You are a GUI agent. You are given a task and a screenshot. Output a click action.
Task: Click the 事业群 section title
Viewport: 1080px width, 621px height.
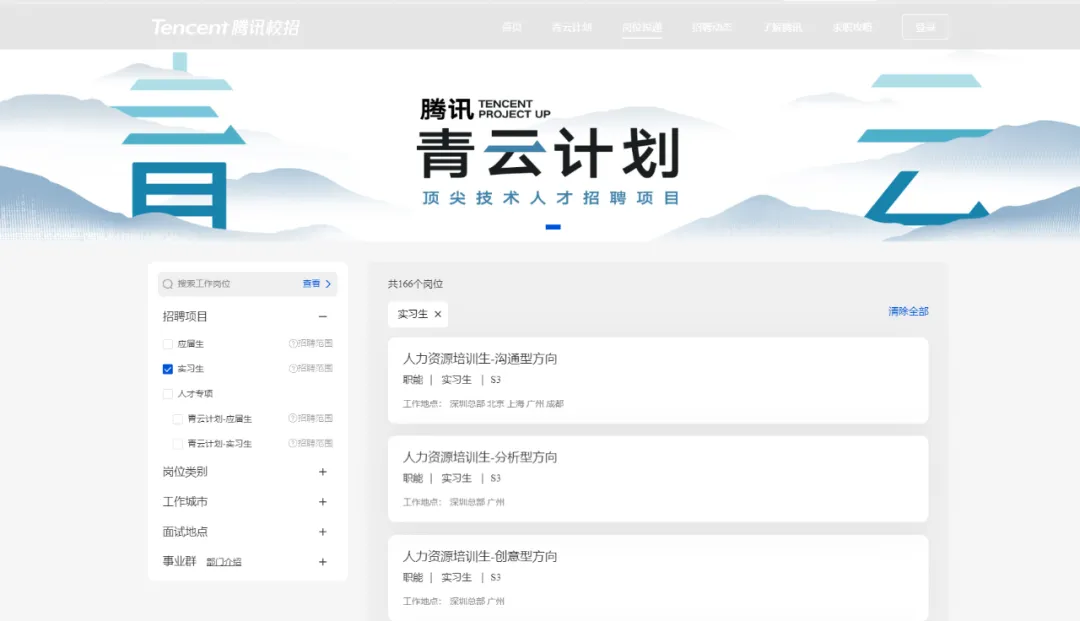click(179, 561)
